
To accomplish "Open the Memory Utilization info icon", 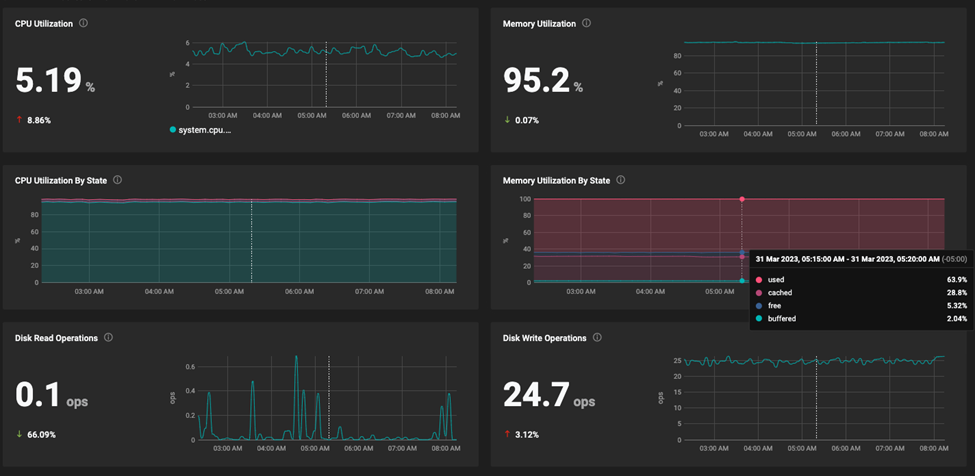I will 586,23.
